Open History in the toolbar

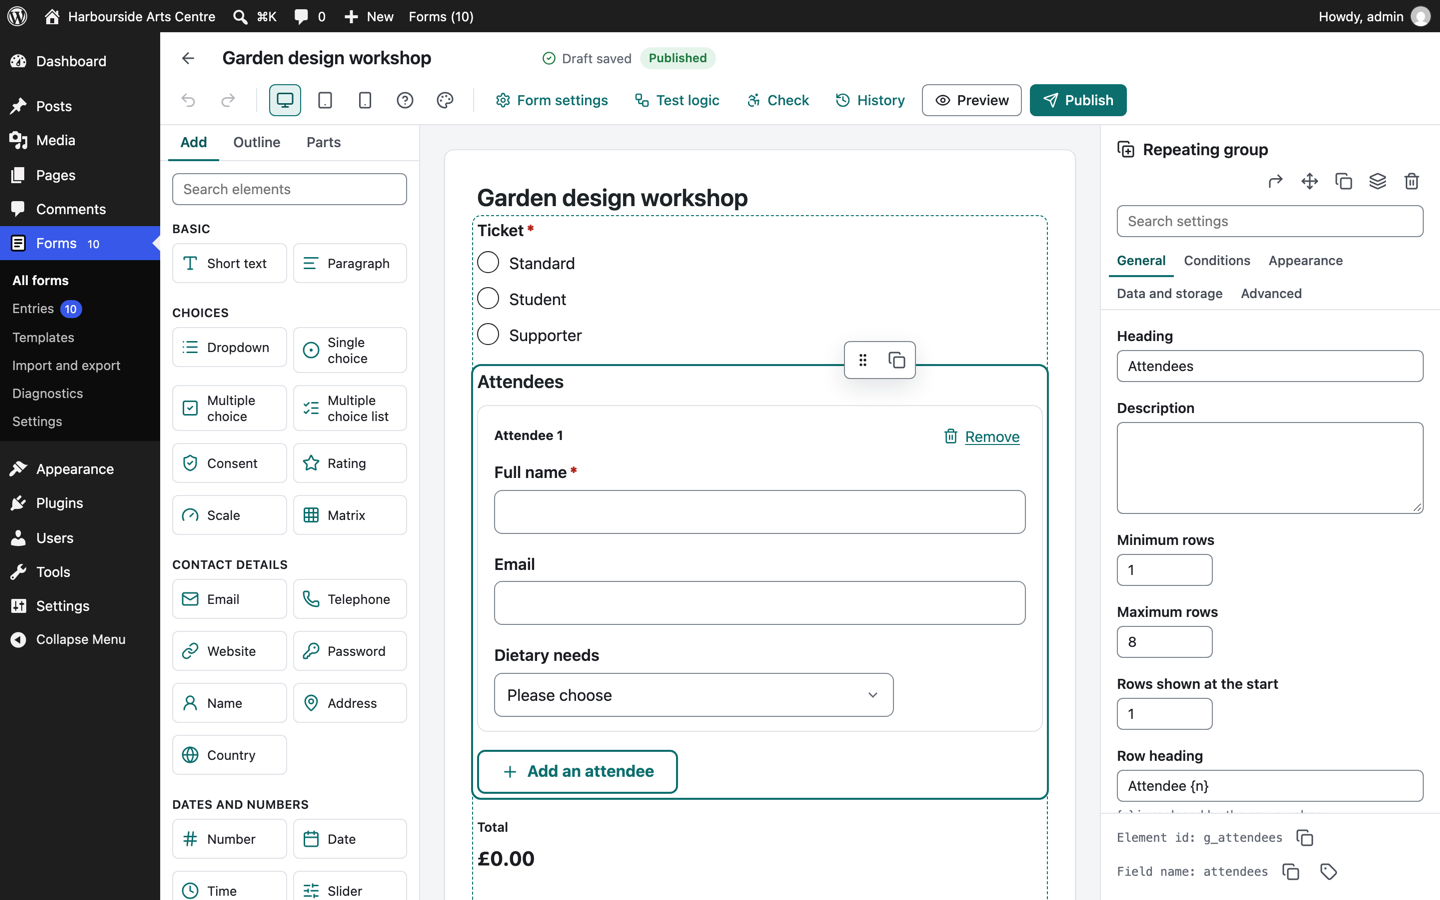click(x=870, y=100)
